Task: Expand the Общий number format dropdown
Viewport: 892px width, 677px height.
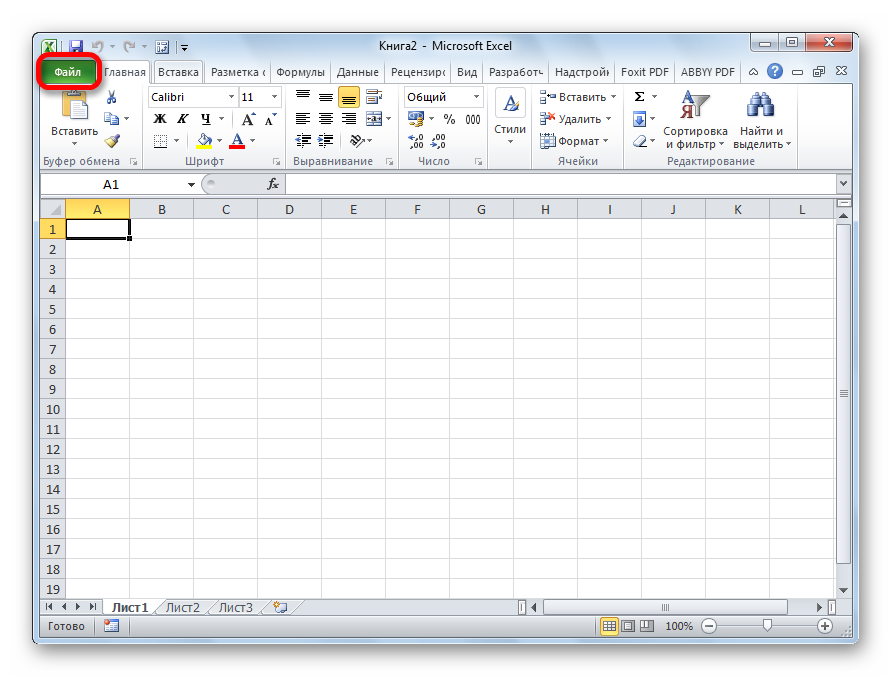Action: coord(476,97)
